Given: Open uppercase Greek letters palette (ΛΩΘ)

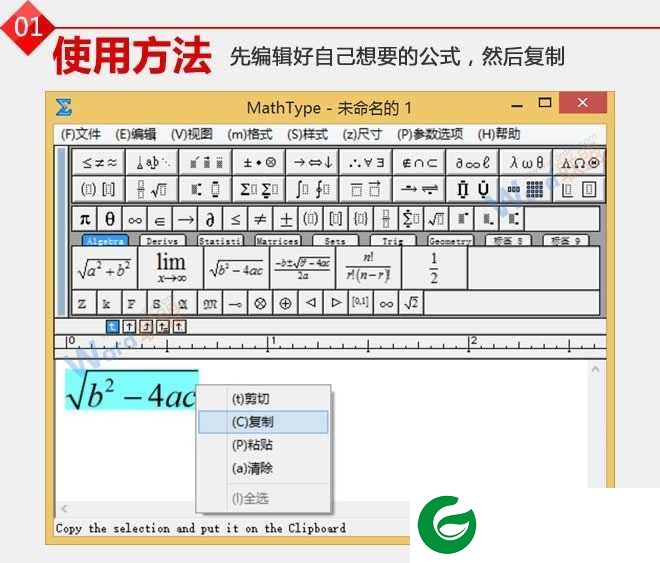Looking at the screenshot, I should click(x=579, y=162).
